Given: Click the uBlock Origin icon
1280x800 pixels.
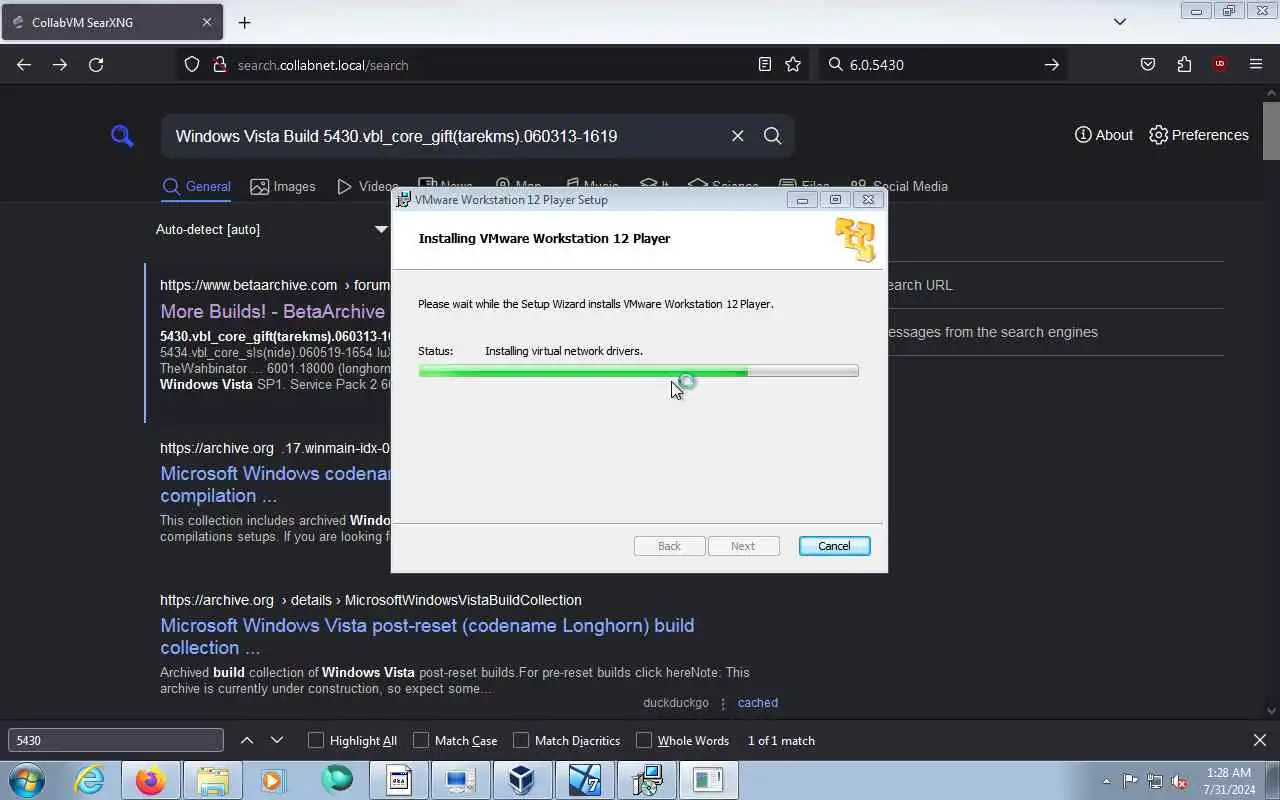Looking at the screenshot, I should [1220, 65].
